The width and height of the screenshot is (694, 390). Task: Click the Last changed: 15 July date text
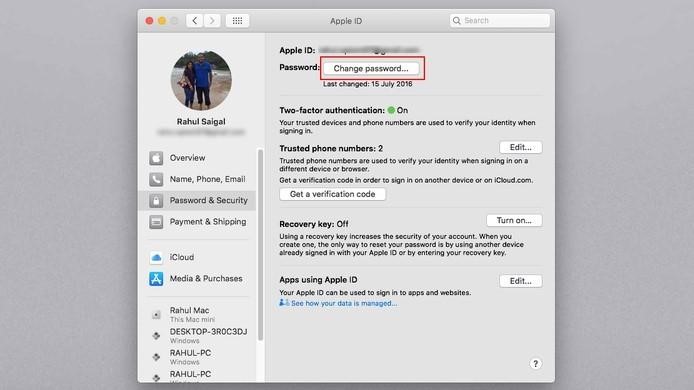[367, 84]
